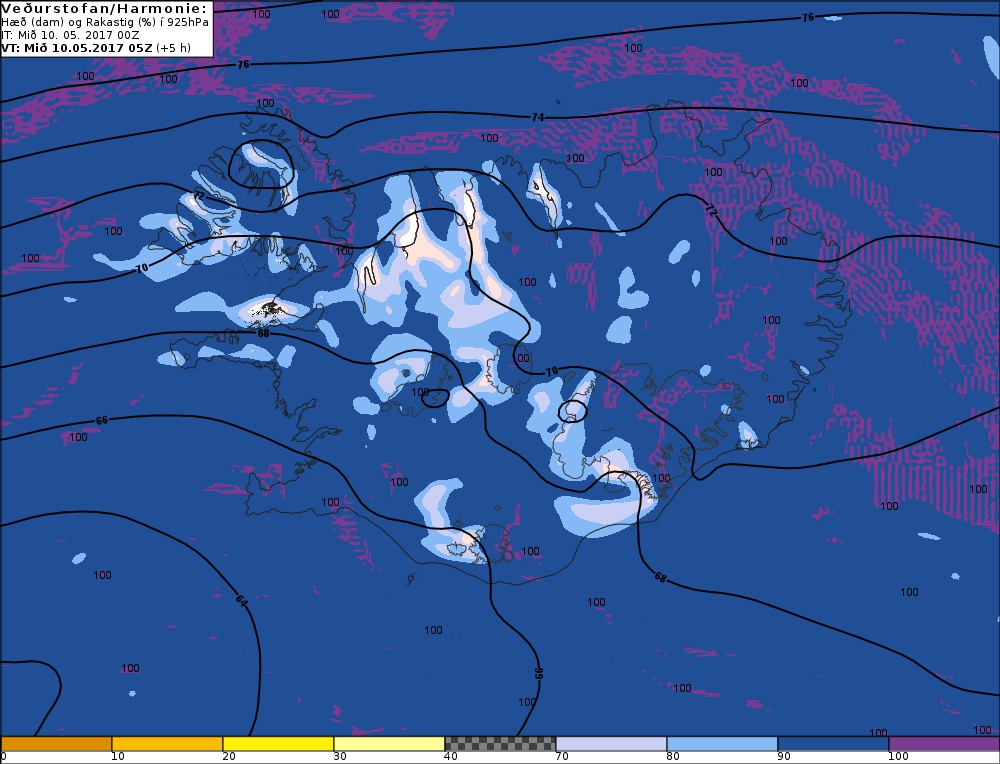Click the orange 10–20 legend swatch

pos(167,744)
